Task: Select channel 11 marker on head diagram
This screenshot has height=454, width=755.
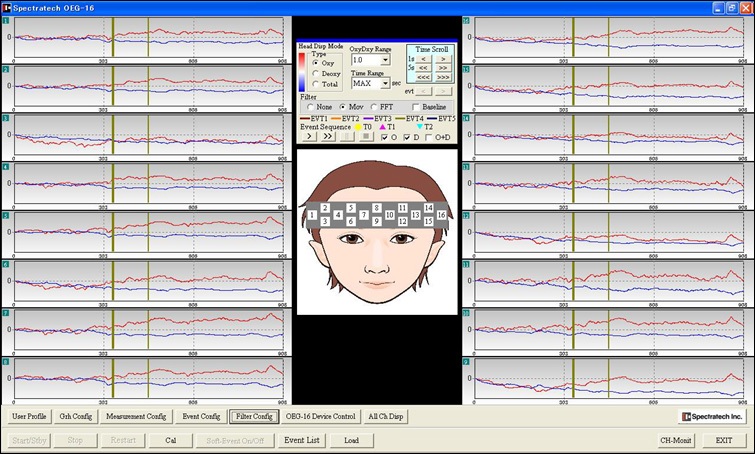Action: coord(403,208)
